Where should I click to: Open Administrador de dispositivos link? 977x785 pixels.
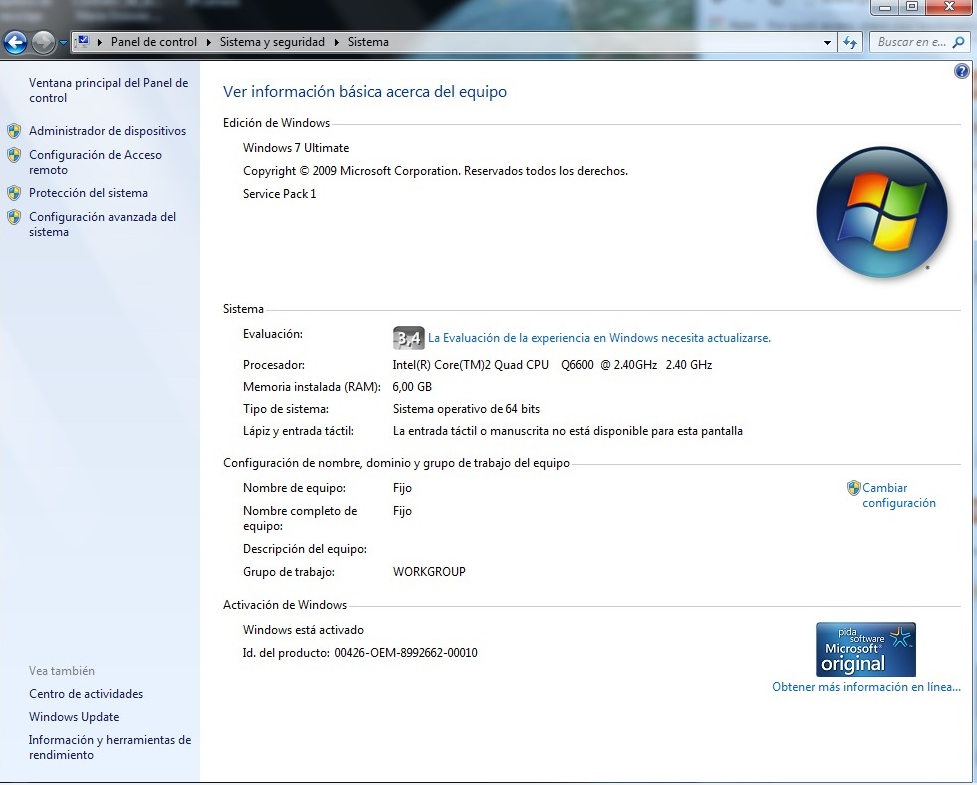point(107,131)
